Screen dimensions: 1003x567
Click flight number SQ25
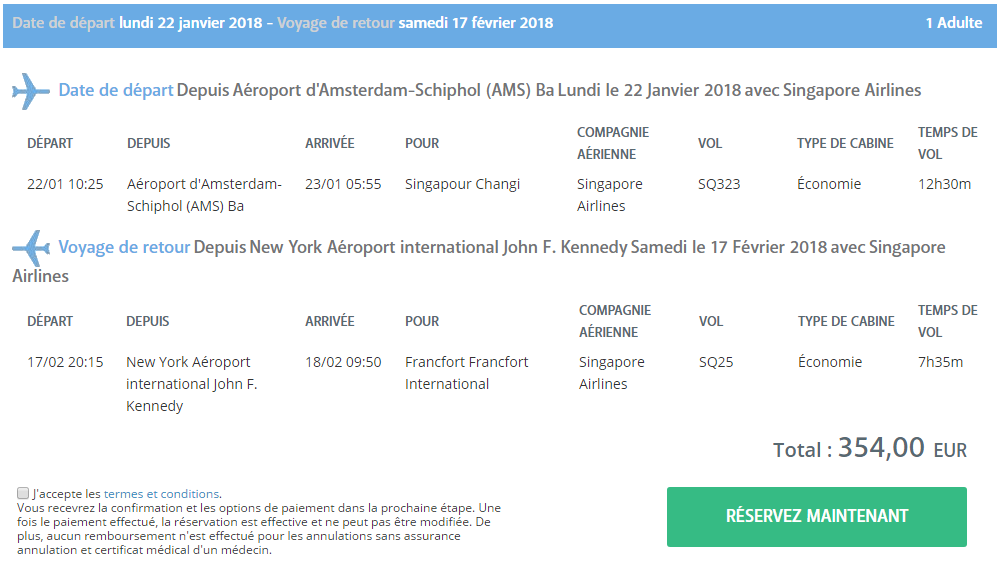(x=716, y=362)
